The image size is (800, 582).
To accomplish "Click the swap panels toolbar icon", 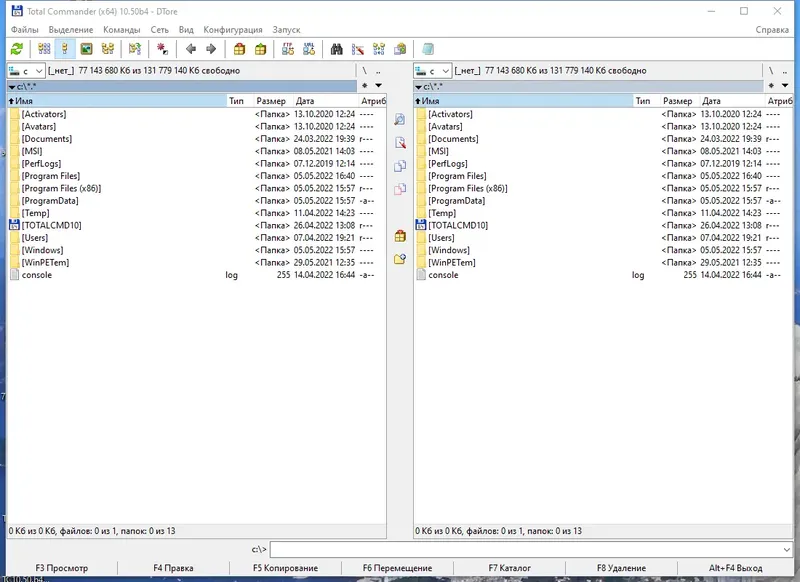I will tap(135, 49).
